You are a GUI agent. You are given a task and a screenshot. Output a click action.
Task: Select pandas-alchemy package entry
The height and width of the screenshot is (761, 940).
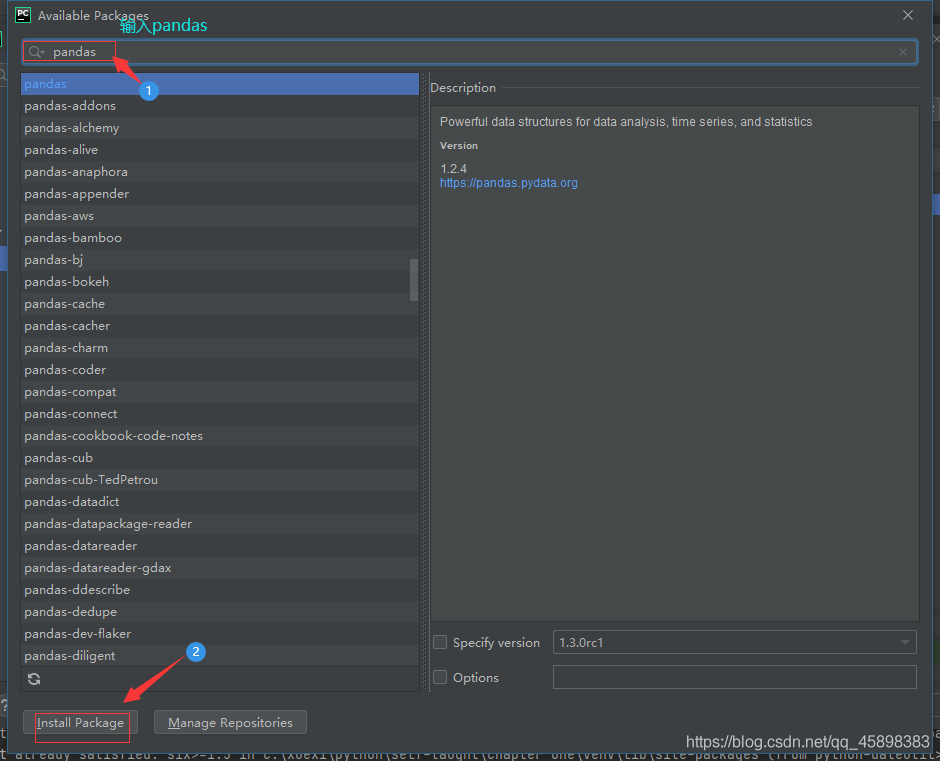(x=72, y=128)
